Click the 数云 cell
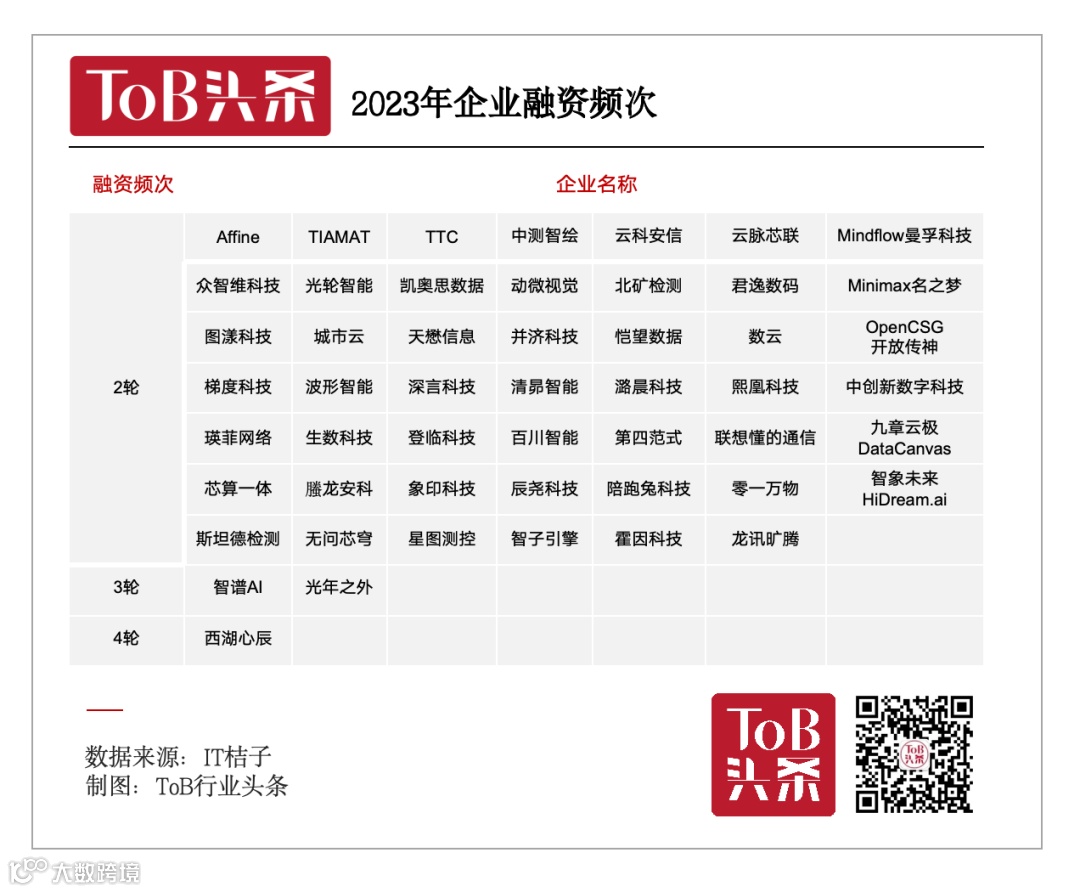 coord(765,337)
